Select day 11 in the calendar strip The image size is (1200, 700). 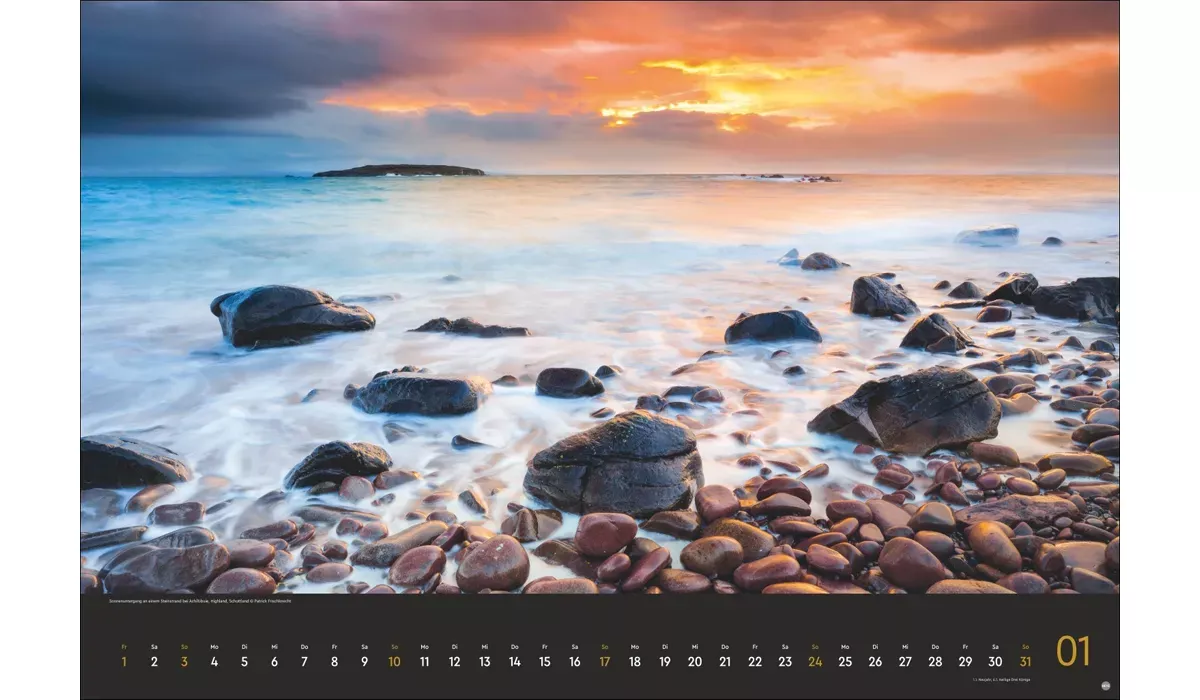(x=424, y=656)
